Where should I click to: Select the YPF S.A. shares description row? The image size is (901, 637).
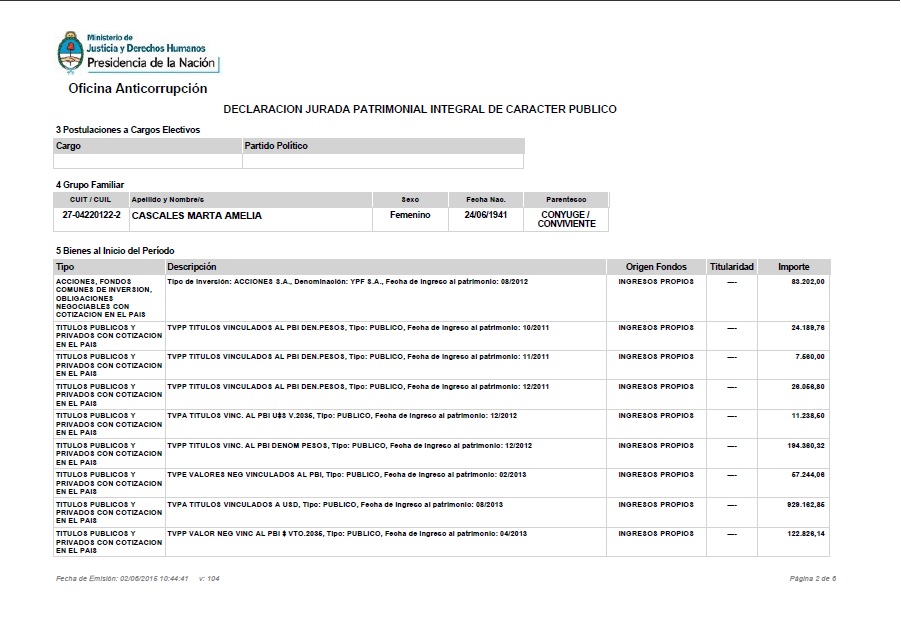click(x=347, y=282)
